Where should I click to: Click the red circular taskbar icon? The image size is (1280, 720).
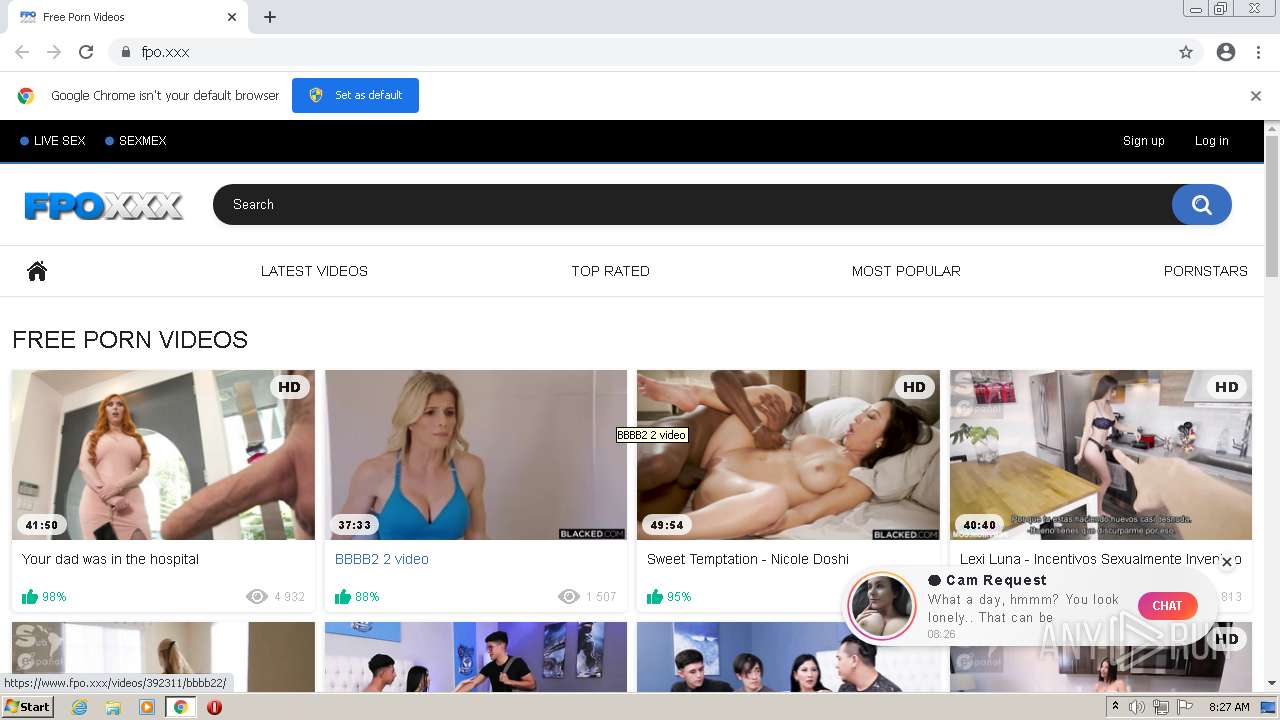coord(214,707)
